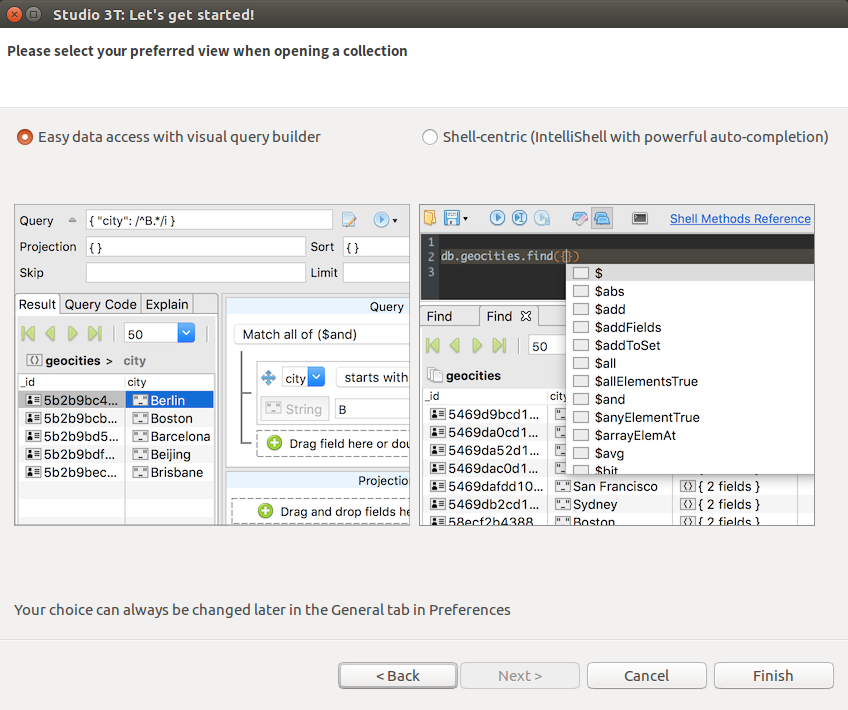Go to the last page in the Result tab

[95, 334]
